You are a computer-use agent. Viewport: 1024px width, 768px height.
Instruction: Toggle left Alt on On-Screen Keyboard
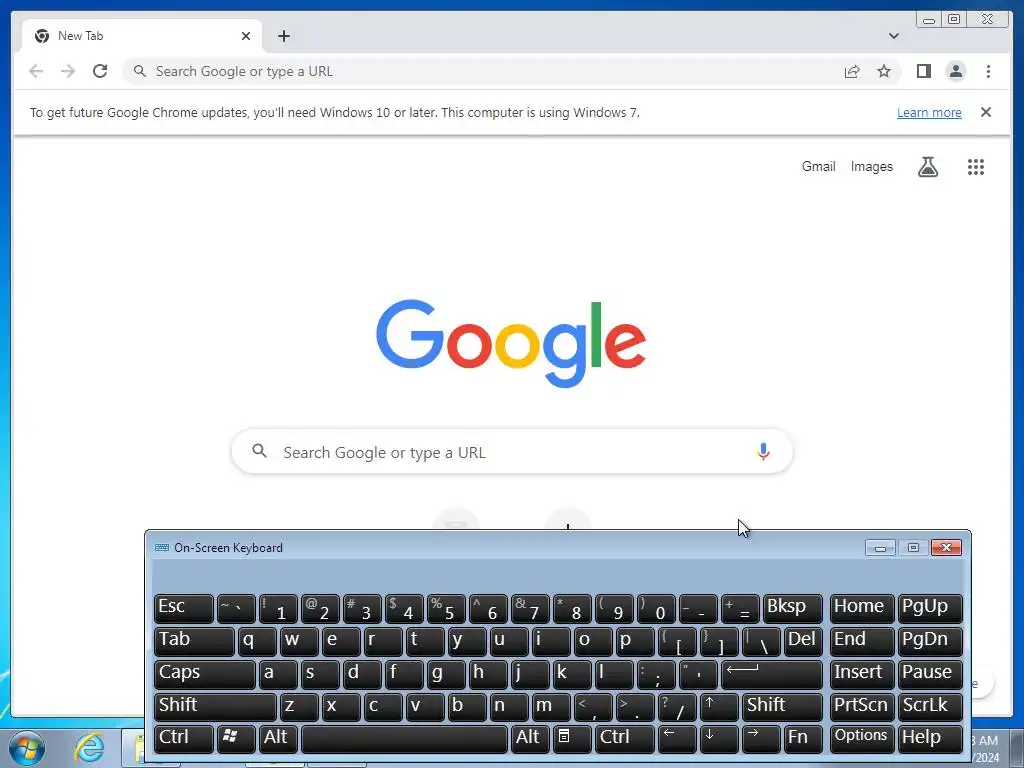278,739
